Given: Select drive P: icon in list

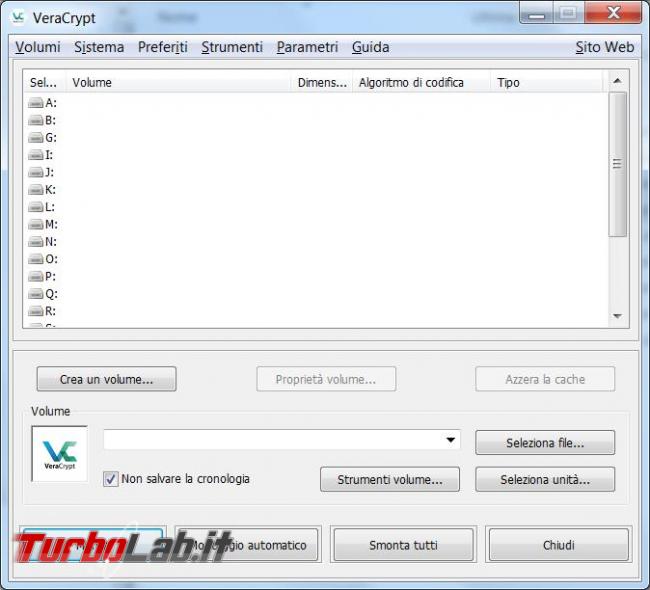Looking at the screenshot, I should [x=36, y=276].
